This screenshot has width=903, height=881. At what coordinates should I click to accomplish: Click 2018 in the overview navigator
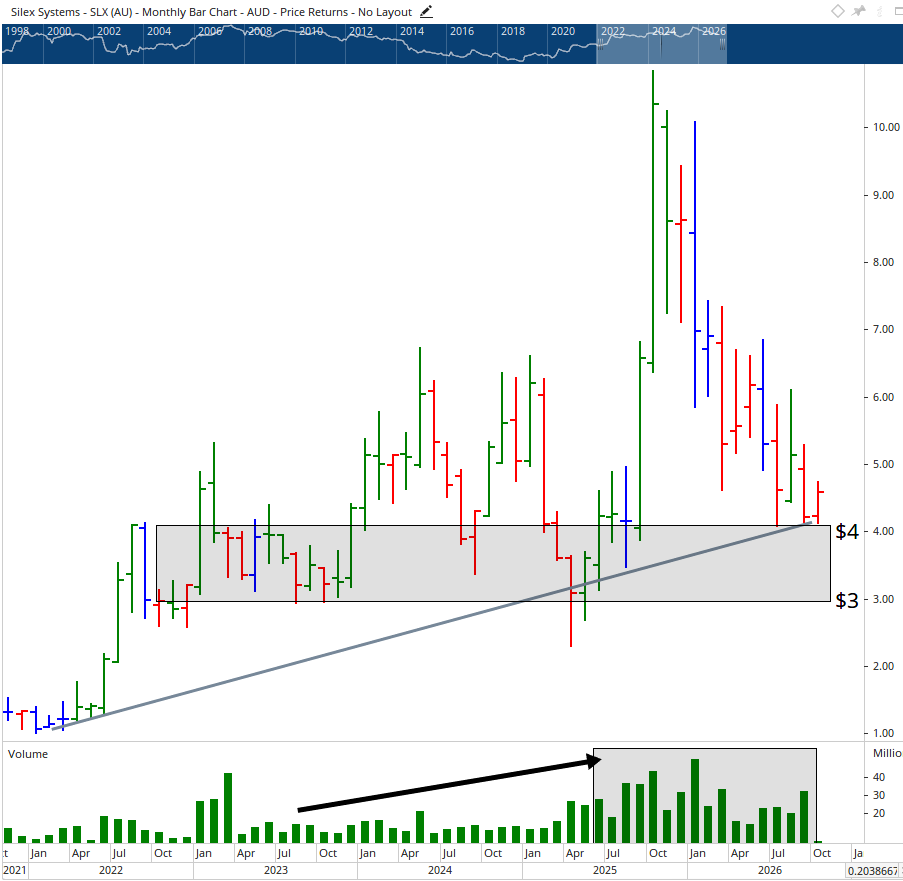tap(513, 31)
